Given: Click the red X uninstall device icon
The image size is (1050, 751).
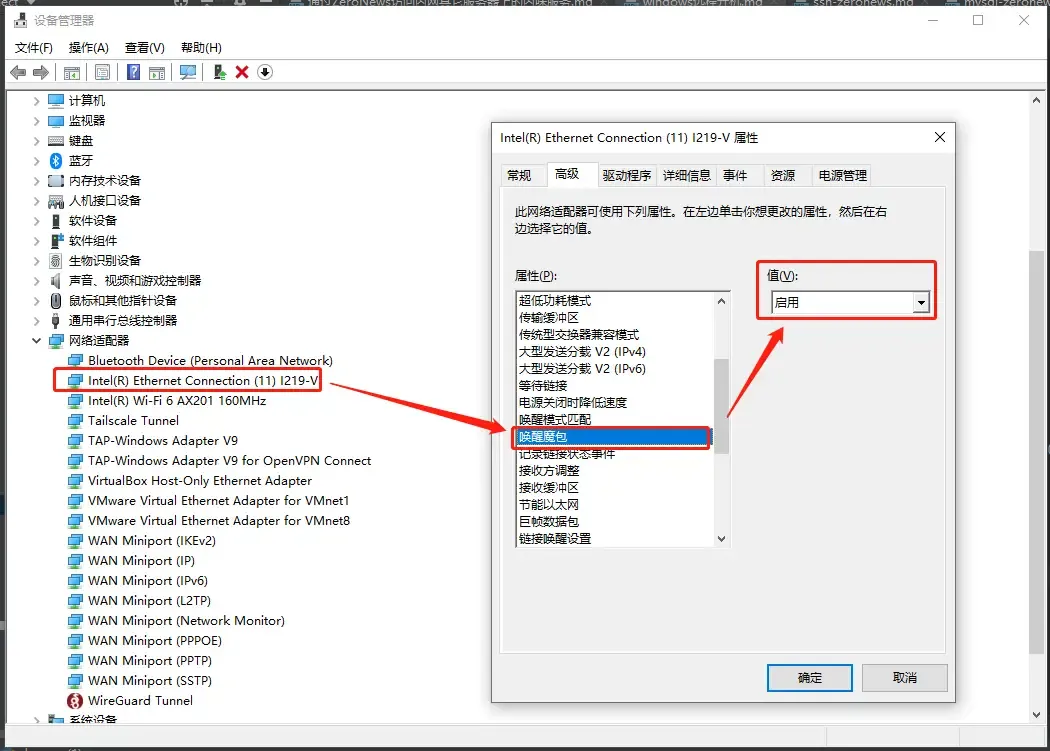Looking at the screenshot, I should 242,72.
